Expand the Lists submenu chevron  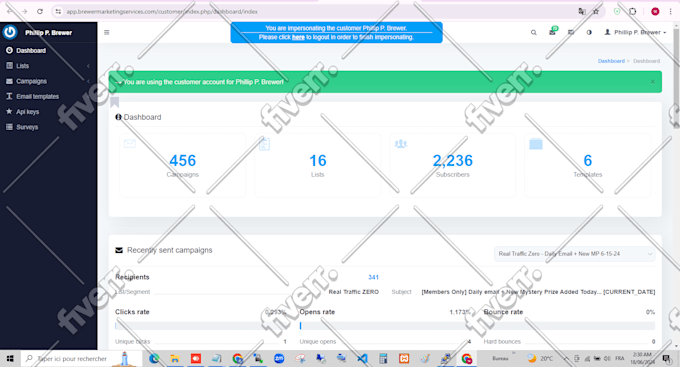click(x=88, y=66)
